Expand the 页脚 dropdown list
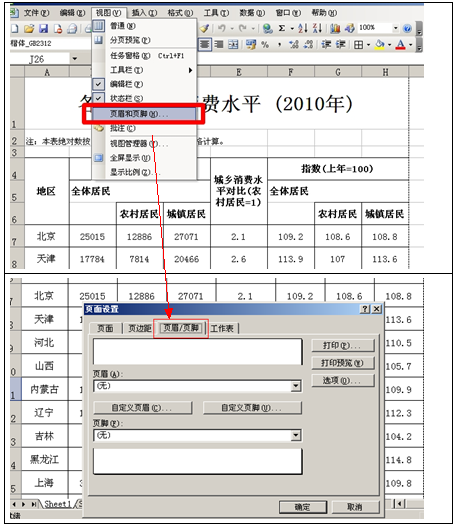455x528 pixels. (x=296, y=435)
